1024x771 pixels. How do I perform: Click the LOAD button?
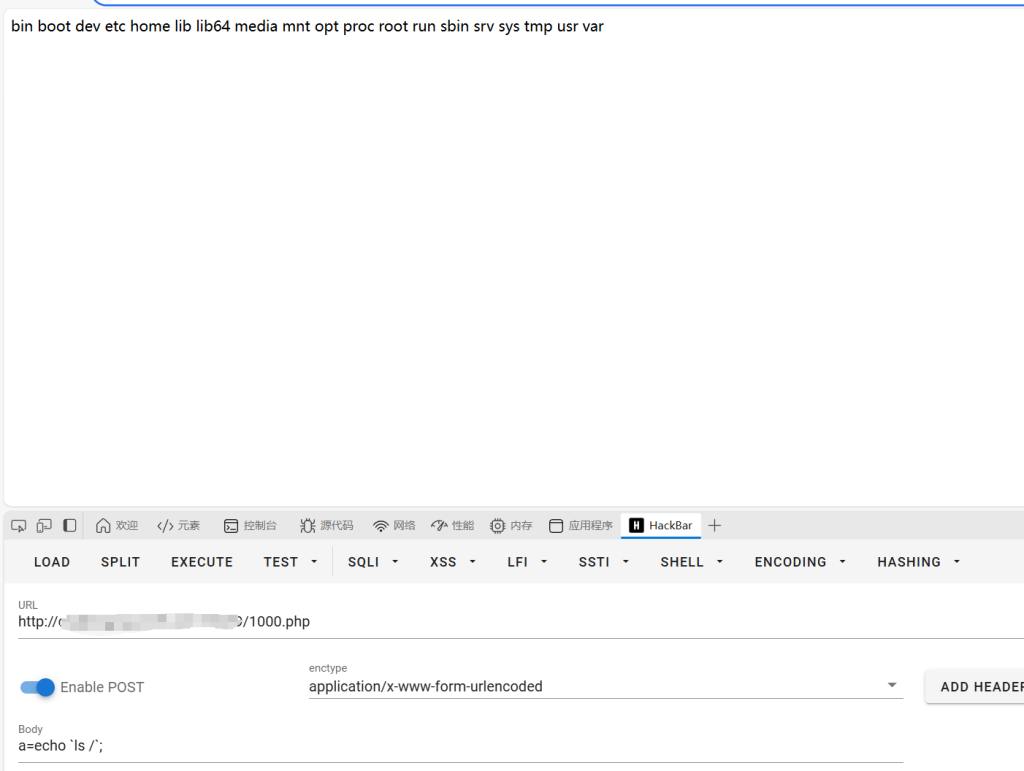click(x=52, y=562)
